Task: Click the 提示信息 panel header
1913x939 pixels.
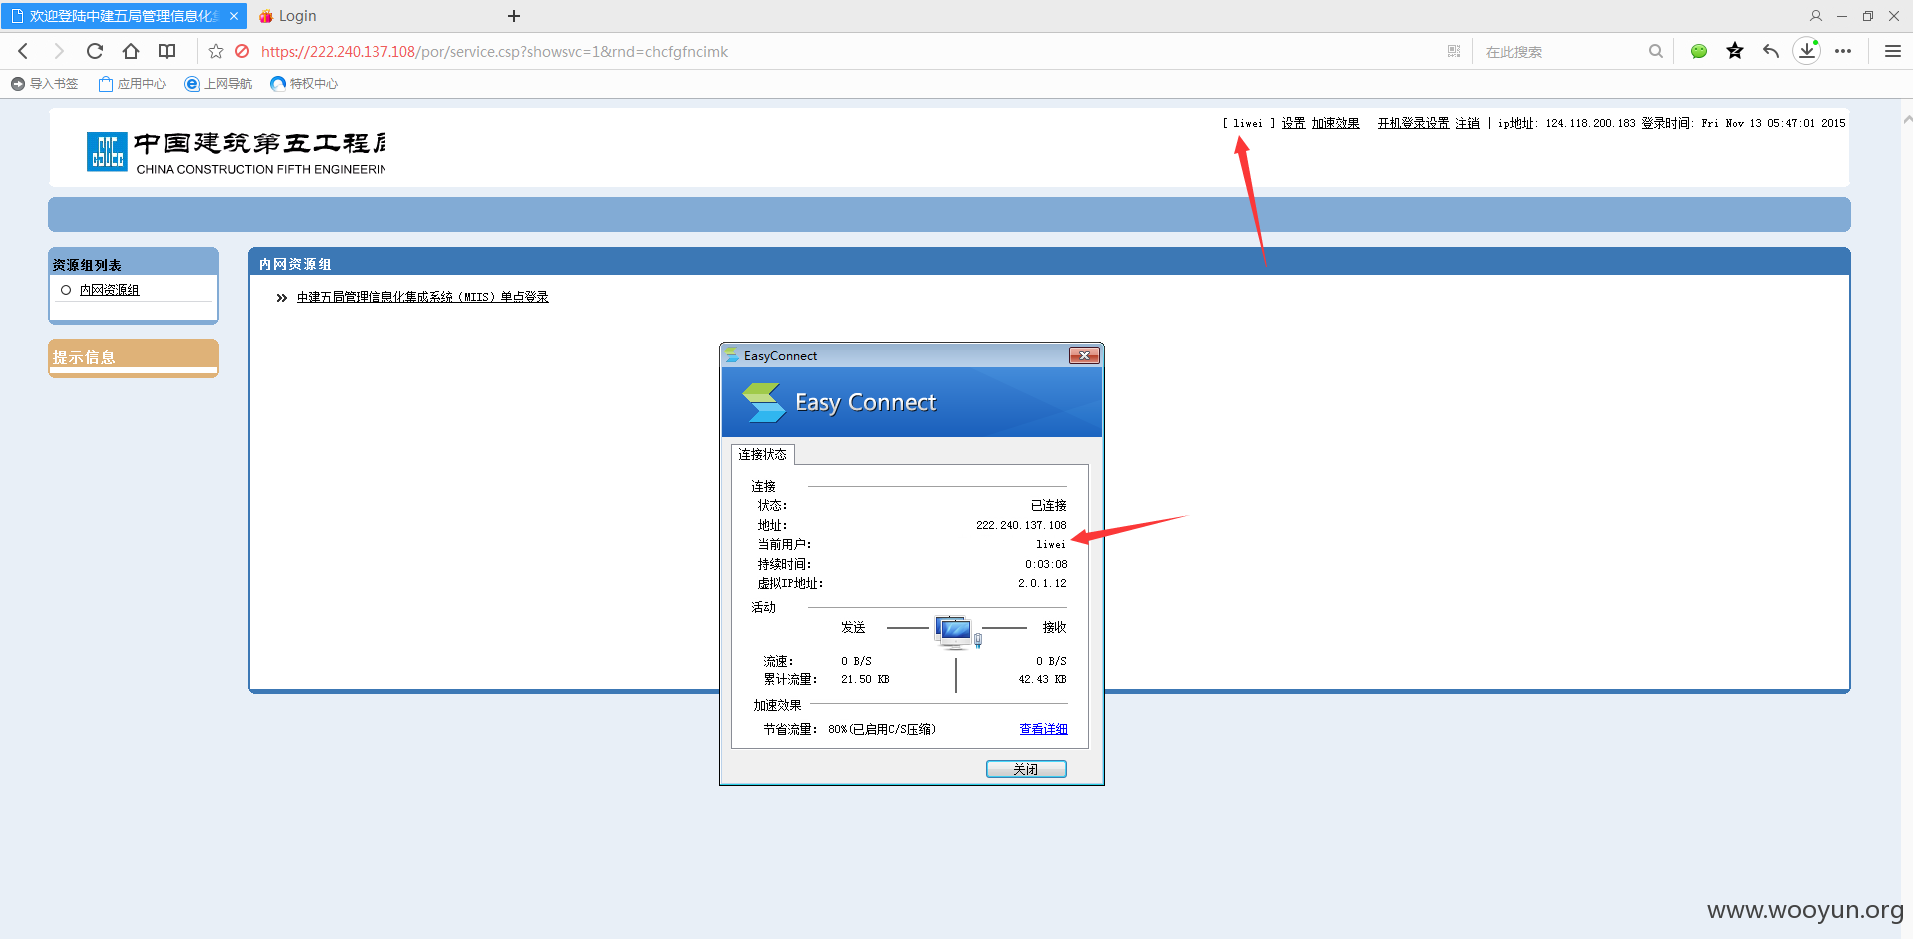Action: click(x=133, y=357)
